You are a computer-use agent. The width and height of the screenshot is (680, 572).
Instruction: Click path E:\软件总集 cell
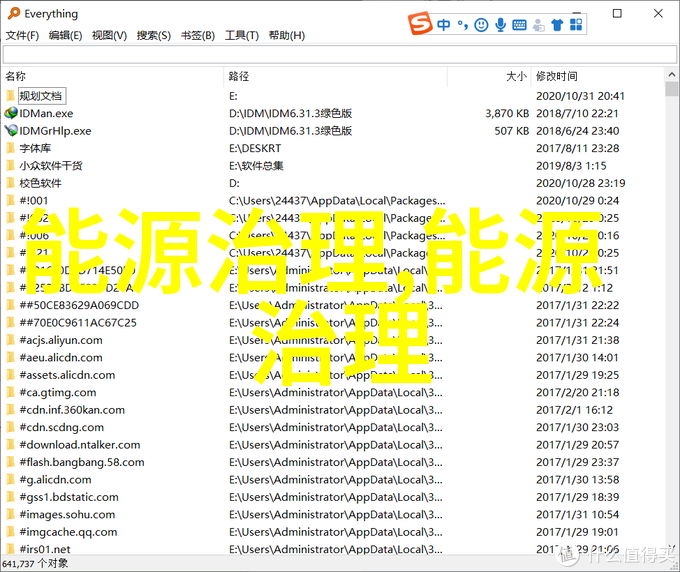coord(256,165)
